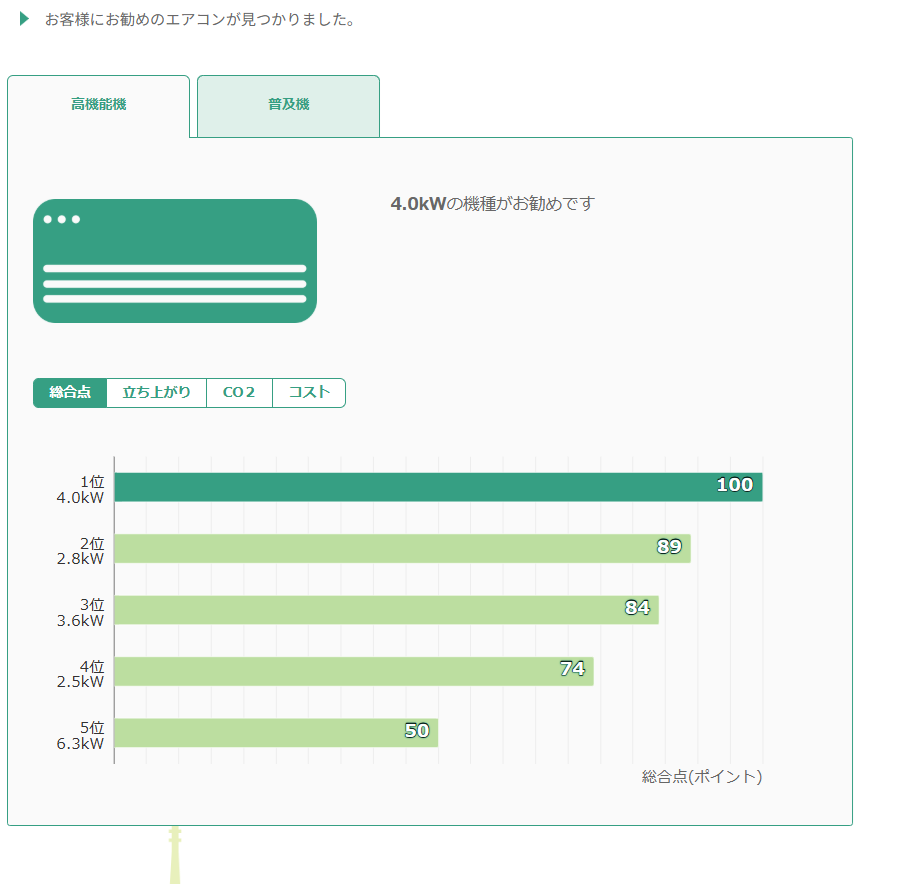Select the コスト chart tab
Image resolution: width=913 pixels, height=884 pixels.
[309, 393]
